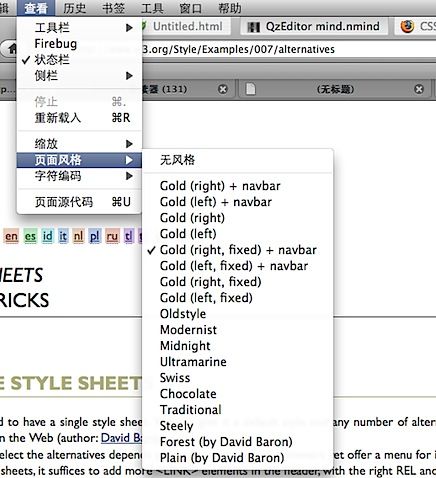Viewport: 436px width, 478px height.
Task: Choose Forest (by David Baron) style
Action: [x=237, y=442]
